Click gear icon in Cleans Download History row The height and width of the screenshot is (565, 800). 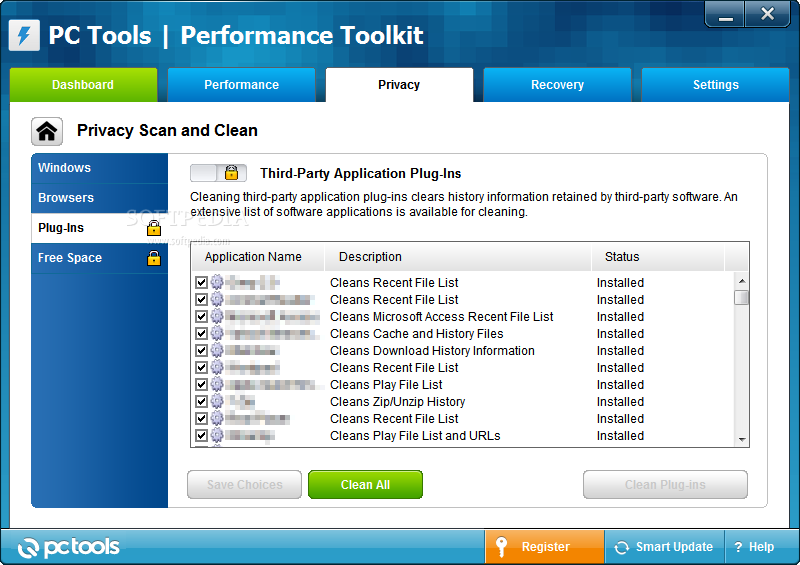217,350
